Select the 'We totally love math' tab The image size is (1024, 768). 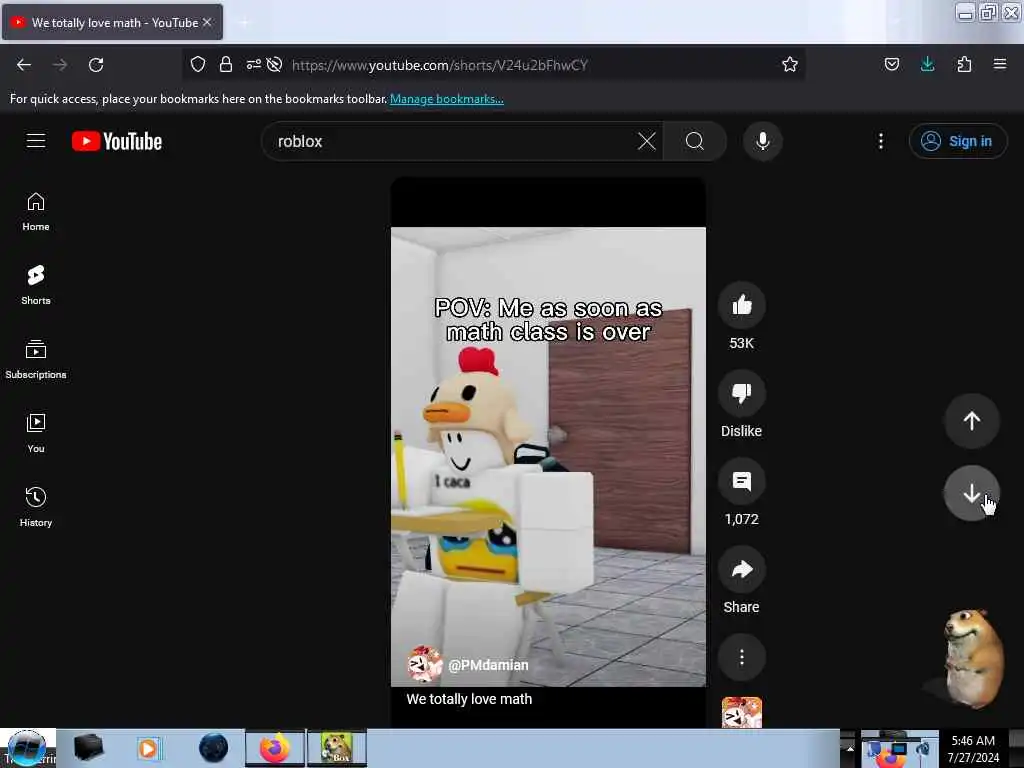tap(112, 22)
